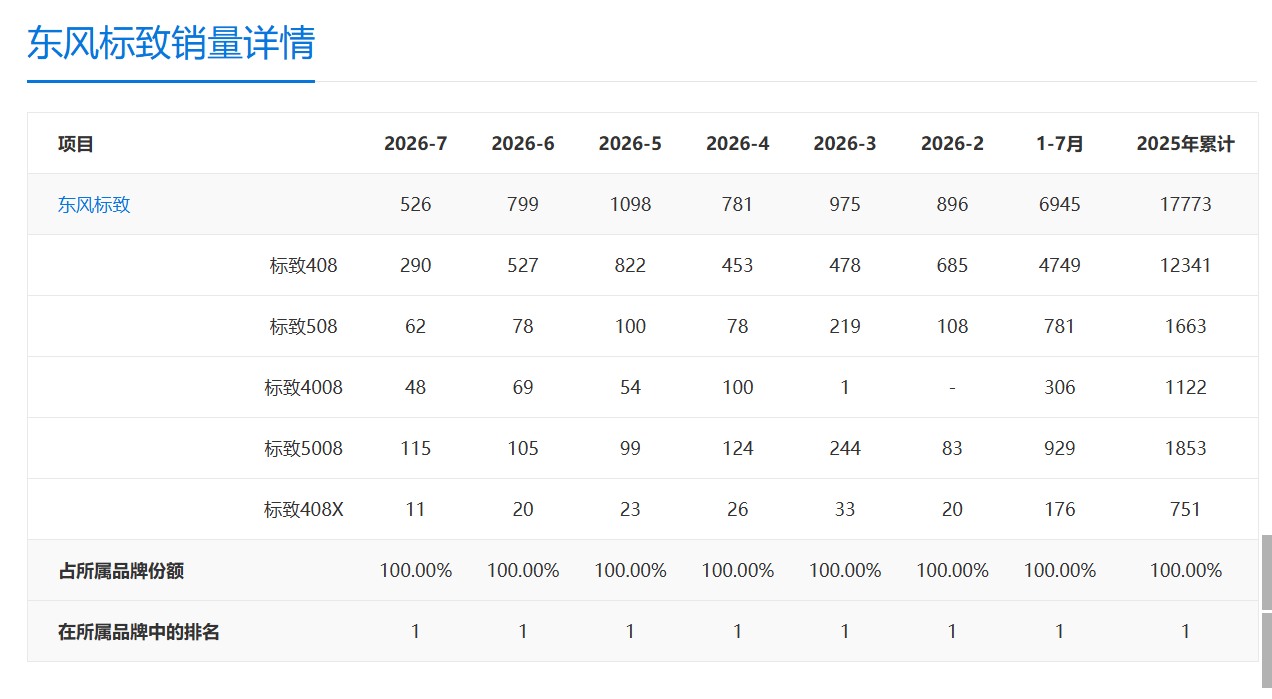Select the 标致508 row label
This screenshot has width=1272, height=699.
point(304,327)
